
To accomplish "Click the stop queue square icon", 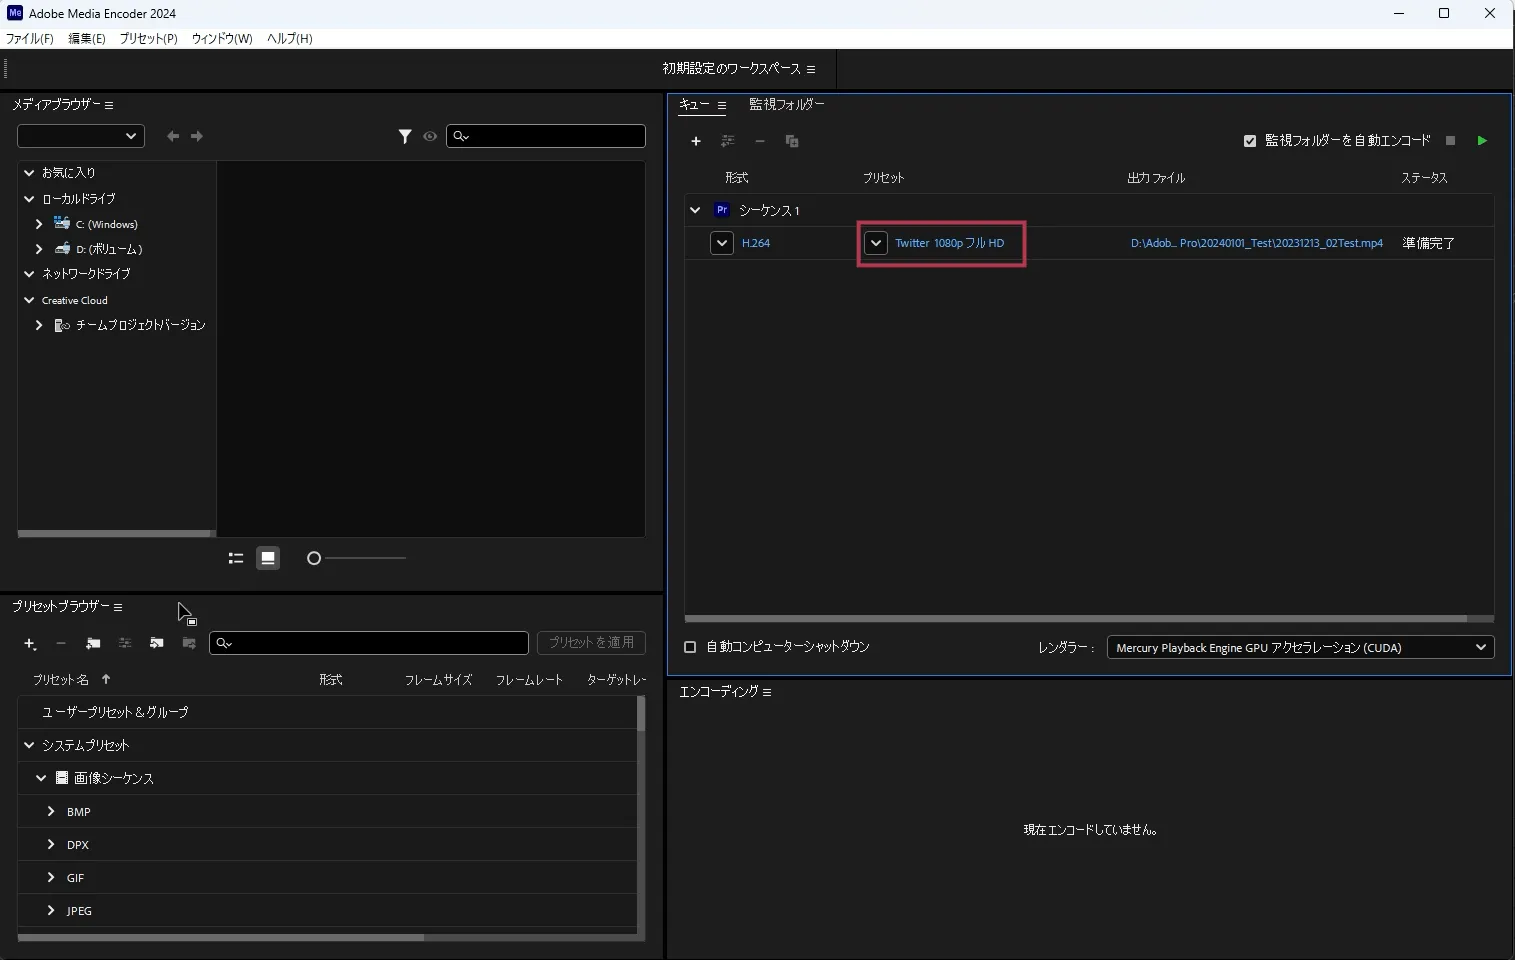I will 1451,141.
